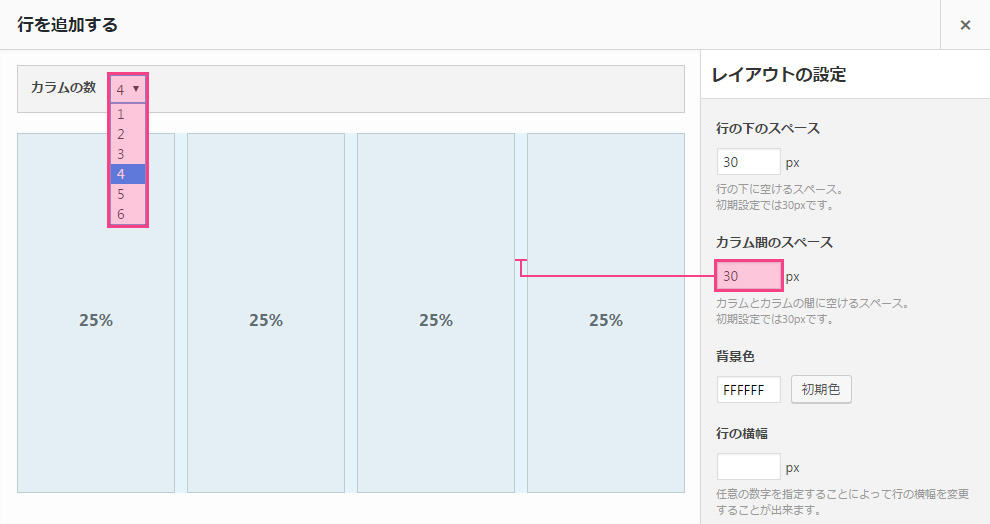Image resolution: width=990 pixels, height=524 pixels.
Task: Close the add row dialog
Action: tap(965, 25)
